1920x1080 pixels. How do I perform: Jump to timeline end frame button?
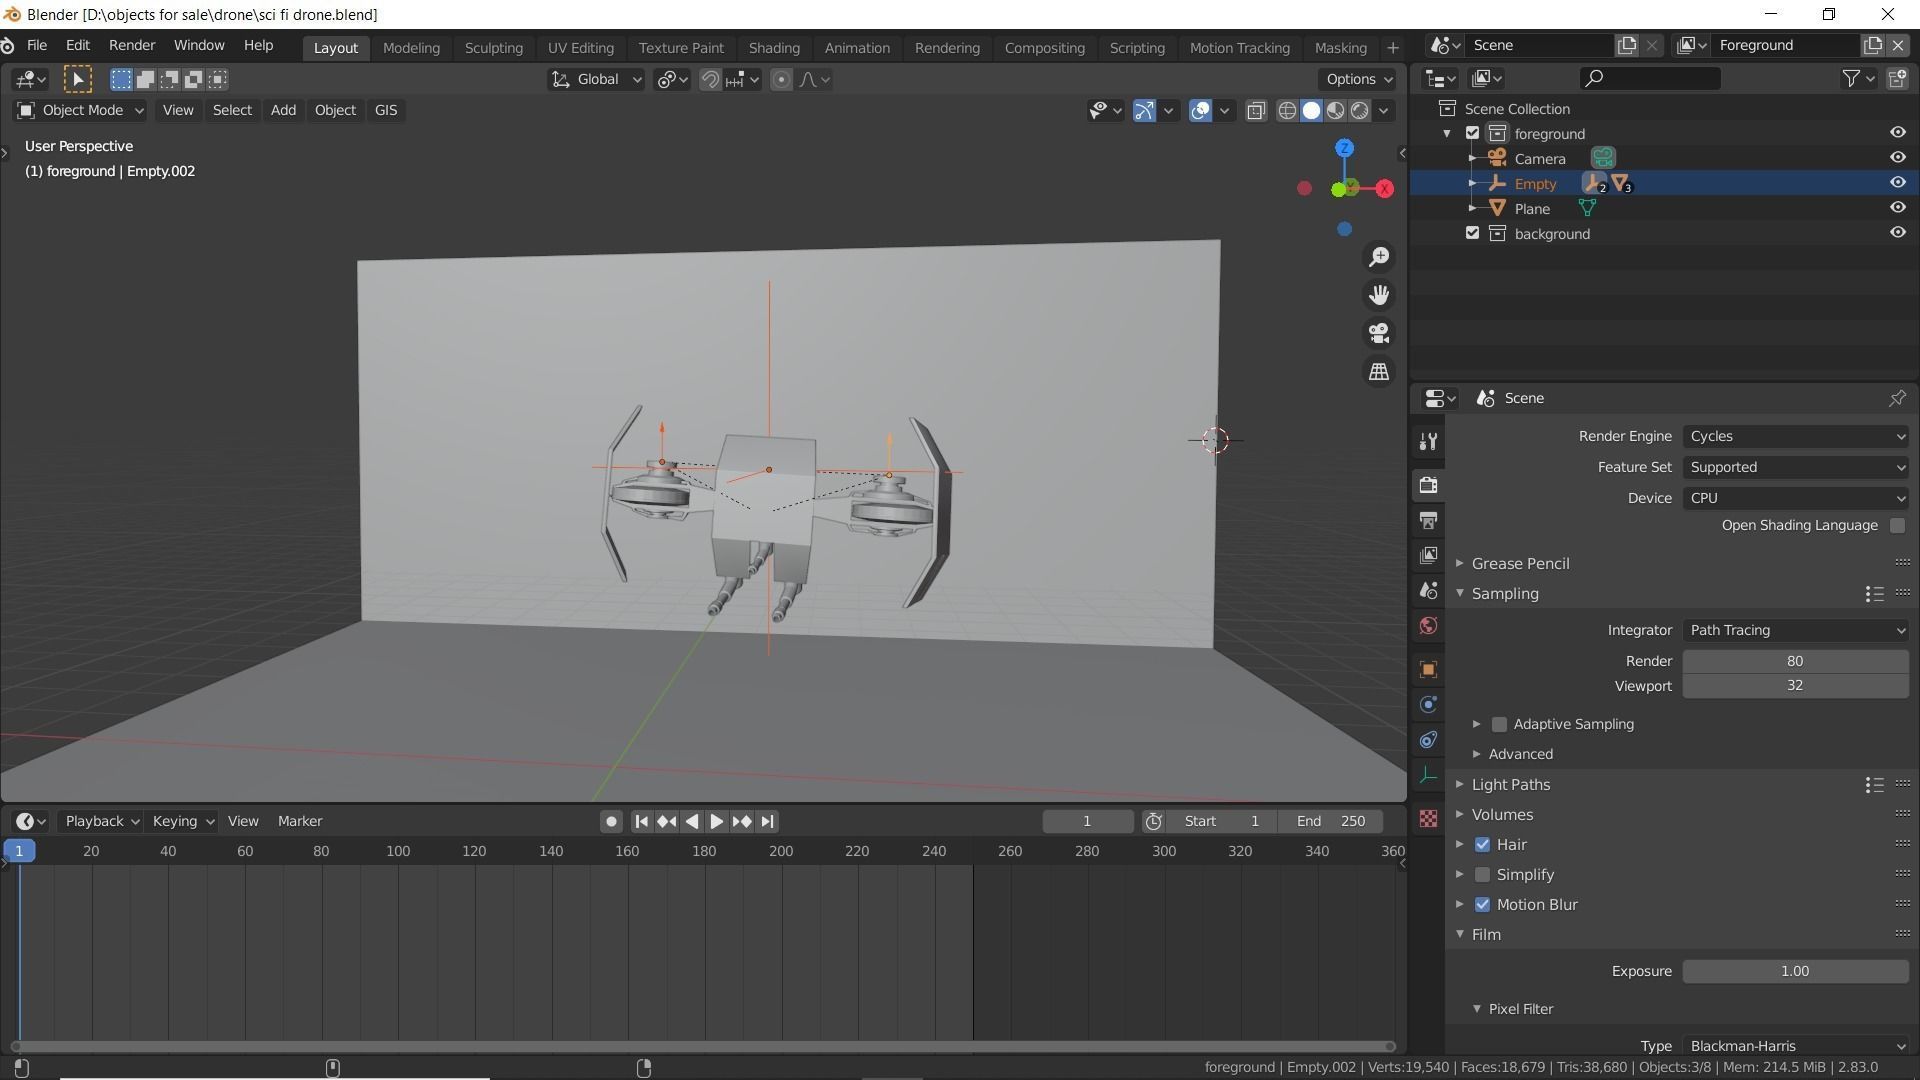[x=767, y=821]
